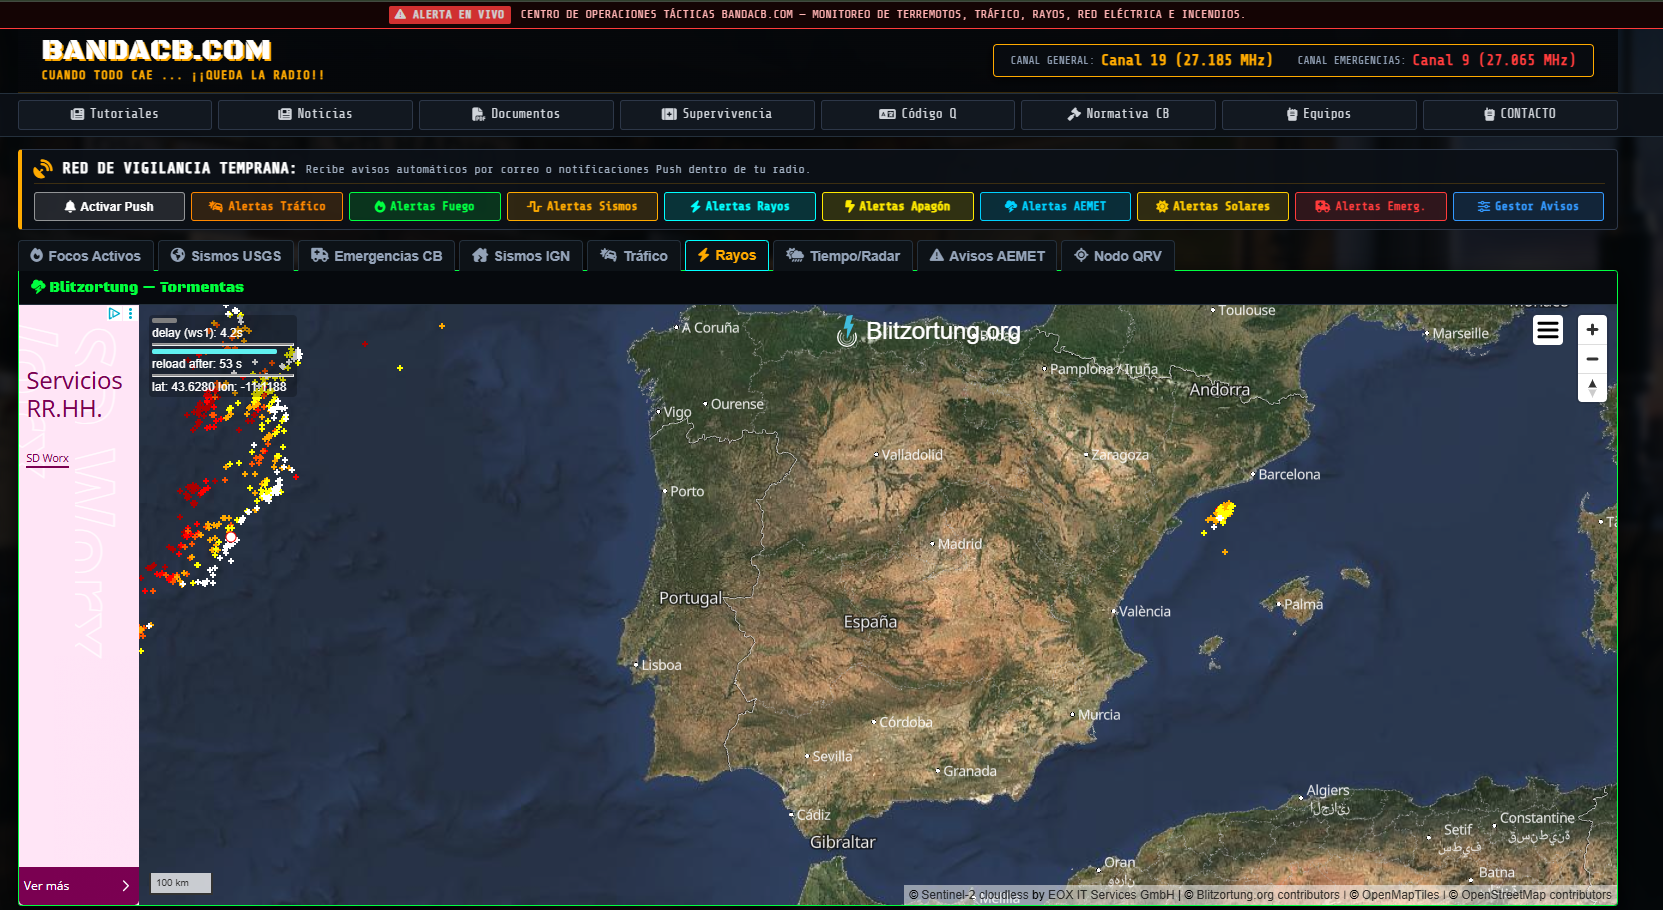Click Alertas Fuego button

click(425, 206)
